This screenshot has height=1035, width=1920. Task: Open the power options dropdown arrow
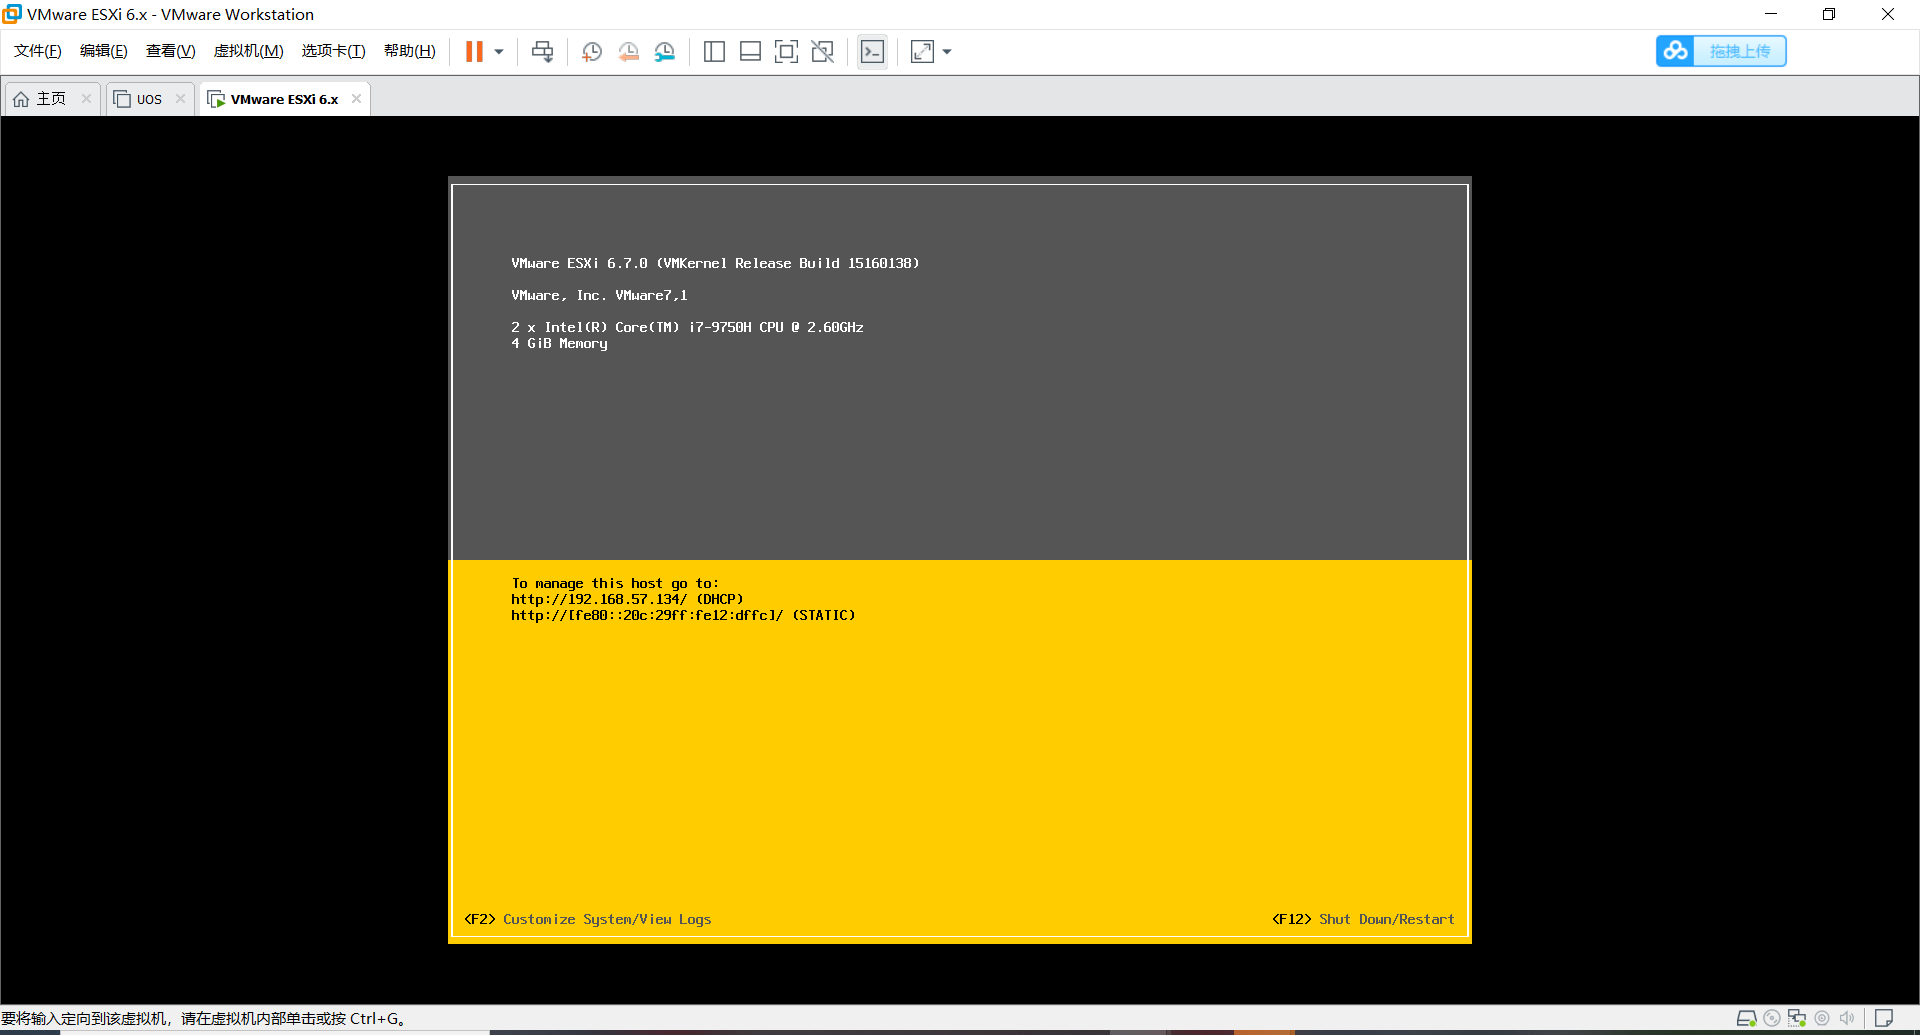pos(499,51)
